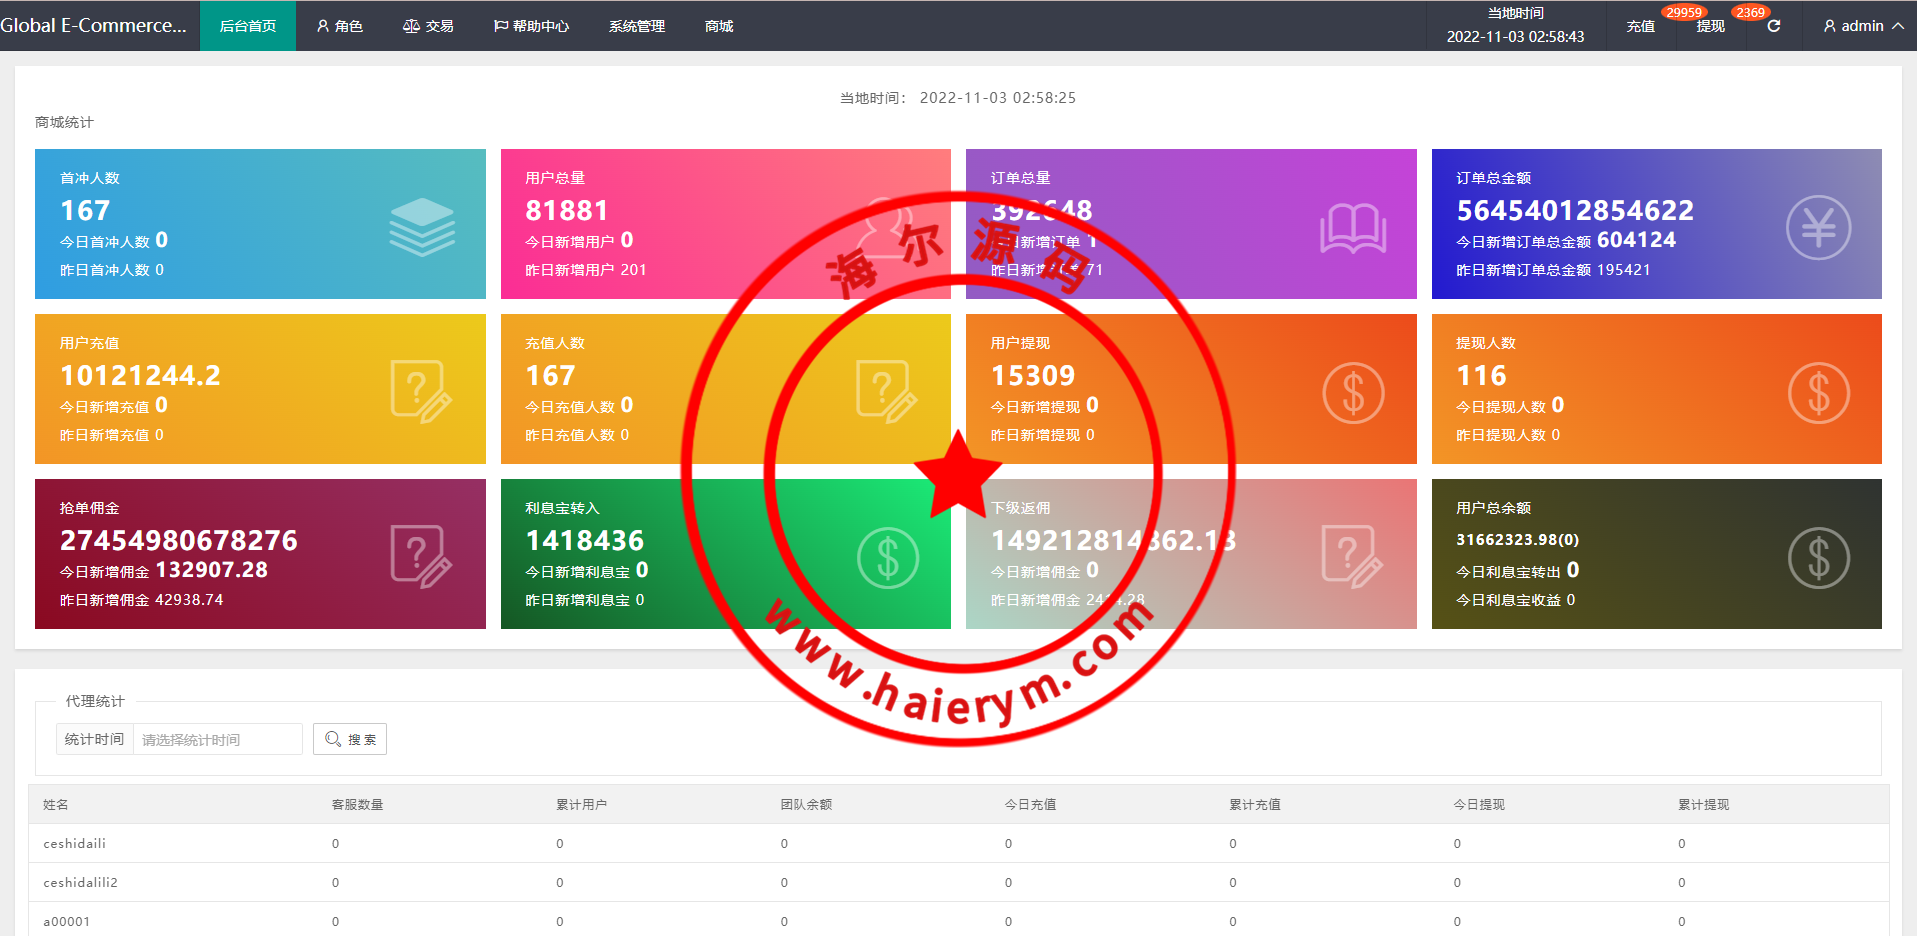Click the 提现 link with badge
This screenshot has height=936, width=1917.
[1710, 26]
